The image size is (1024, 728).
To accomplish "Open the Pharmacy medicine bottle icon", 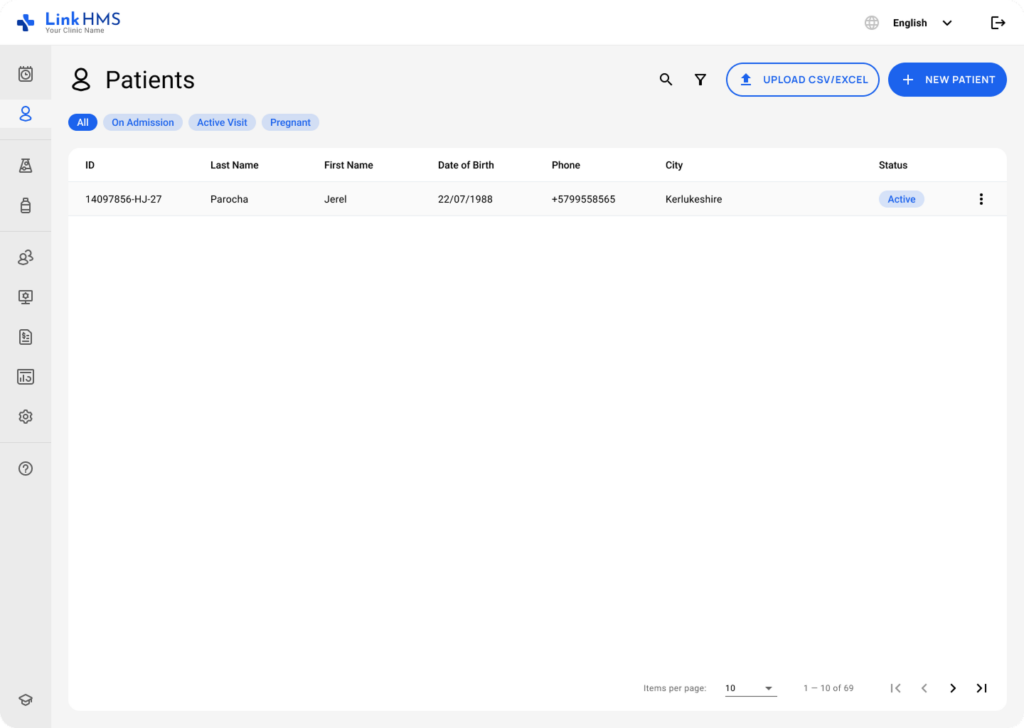I will pos(25,204).
